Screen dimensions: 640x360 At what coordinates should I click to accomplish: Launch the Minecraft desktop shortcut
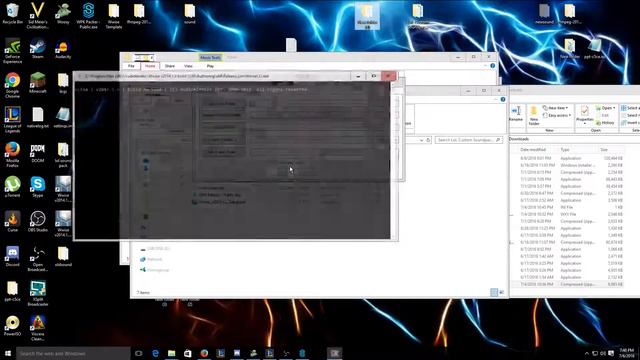[x=38, y=83]
